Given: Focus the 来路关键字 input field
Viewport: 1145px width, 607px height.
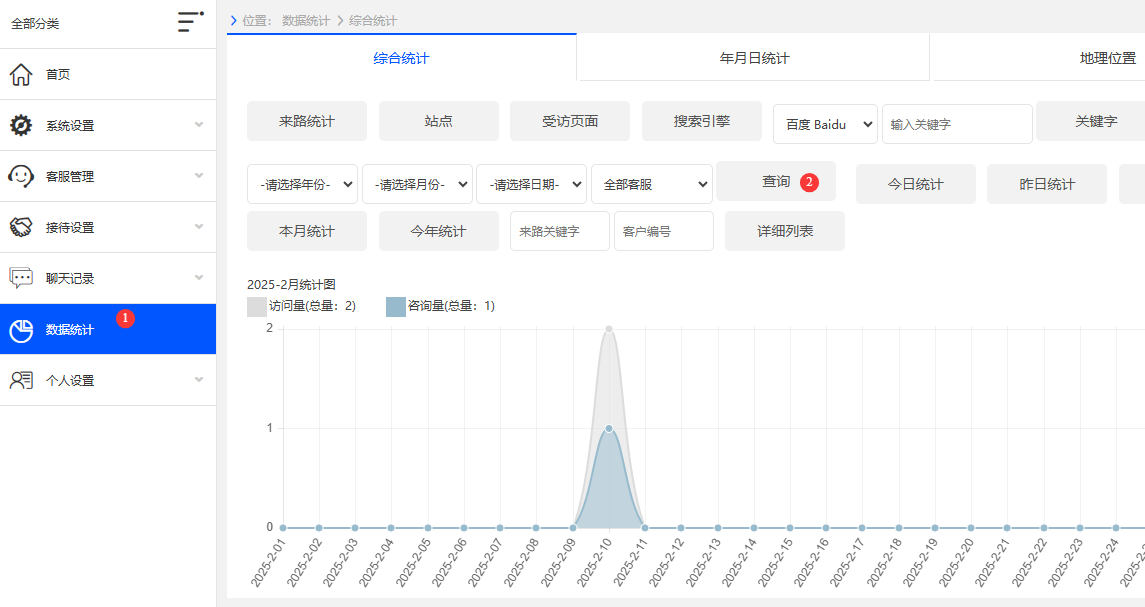Looking at the screenshot, I should pyautogui.click(x=560, y=231).
